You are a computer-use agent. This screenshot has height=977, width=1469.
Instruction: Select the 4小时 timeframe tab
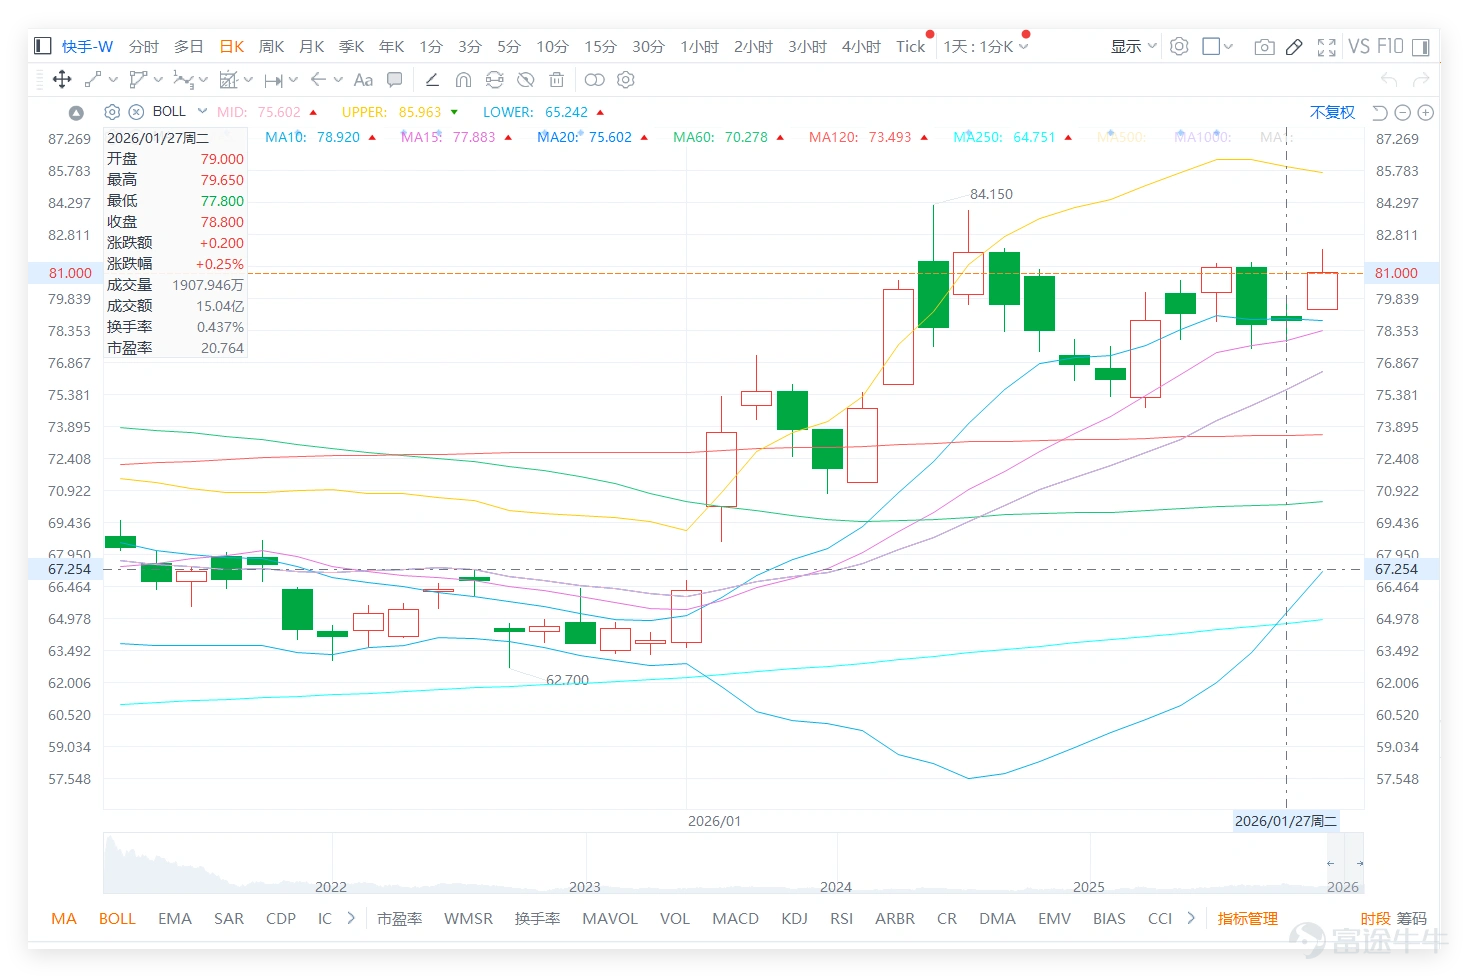(861, 46)
